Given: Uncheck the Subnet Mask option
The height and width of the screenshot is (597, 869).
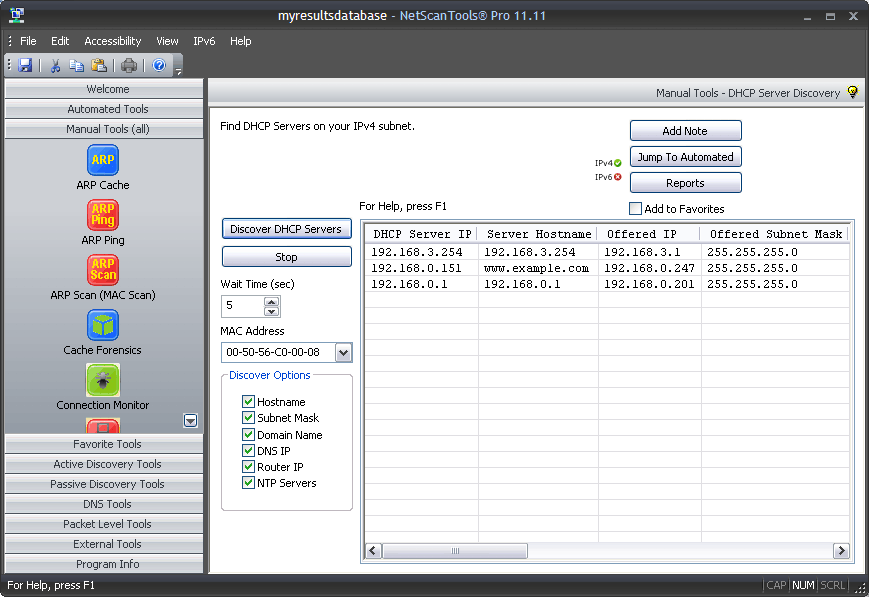Looking at the screenshot, I should (x=248, y=417).
